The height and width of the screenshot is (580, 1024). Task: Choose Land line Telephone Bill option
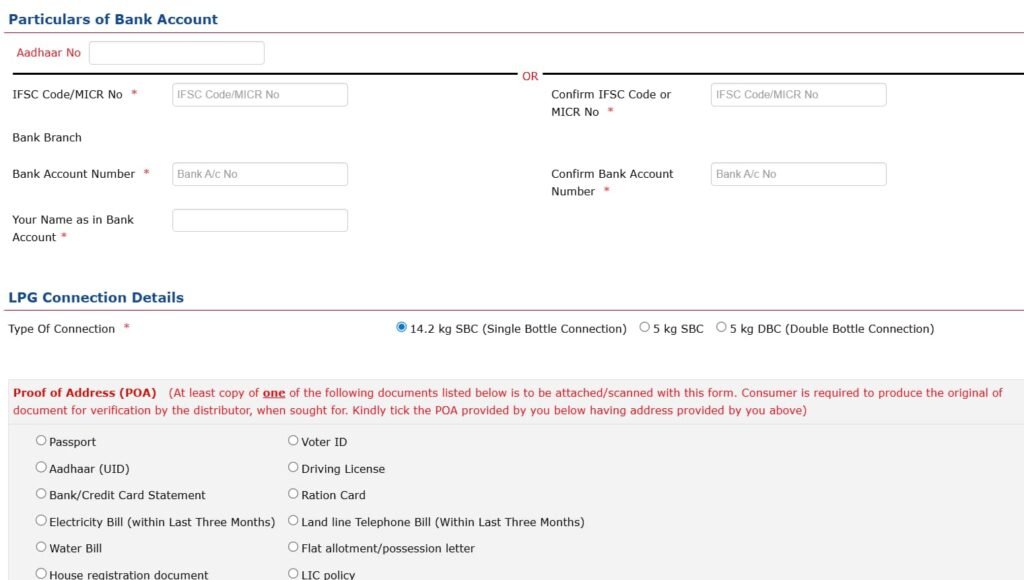[x=293, y=521]
